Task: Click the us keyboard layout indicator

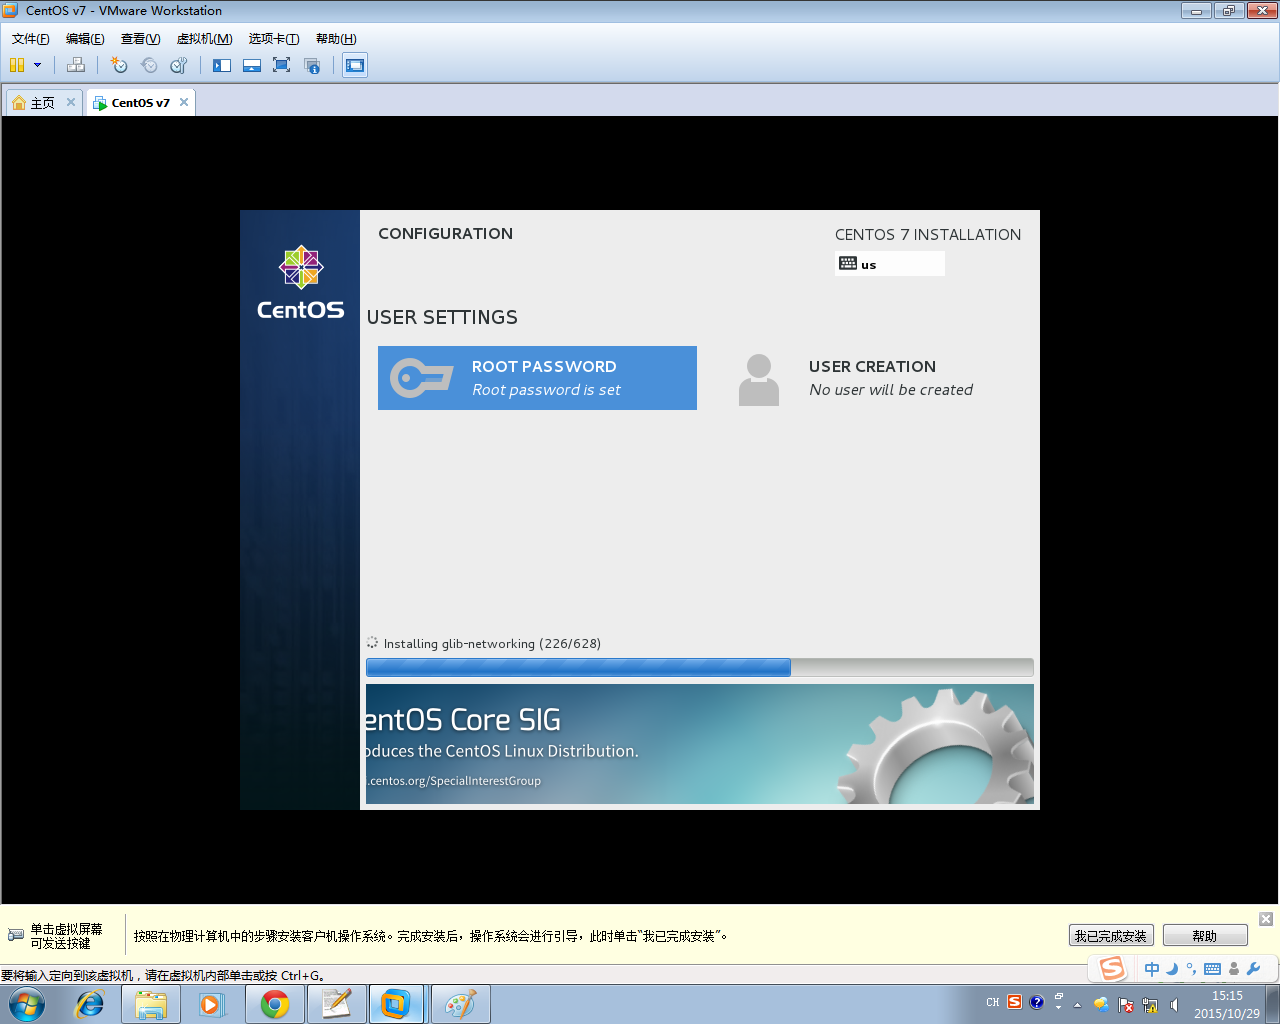Action: pos(890,264)
